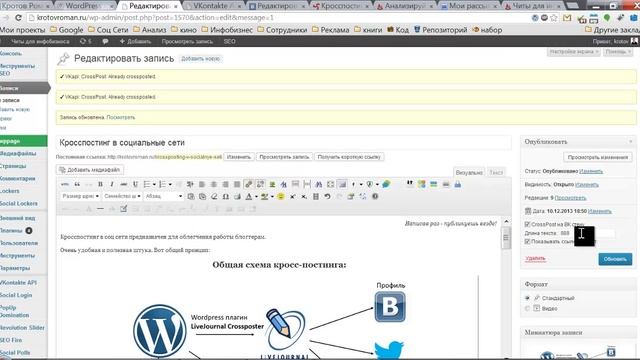Open the editor help icon
This screenshot has width=640, height=360.
click(375, 197)
